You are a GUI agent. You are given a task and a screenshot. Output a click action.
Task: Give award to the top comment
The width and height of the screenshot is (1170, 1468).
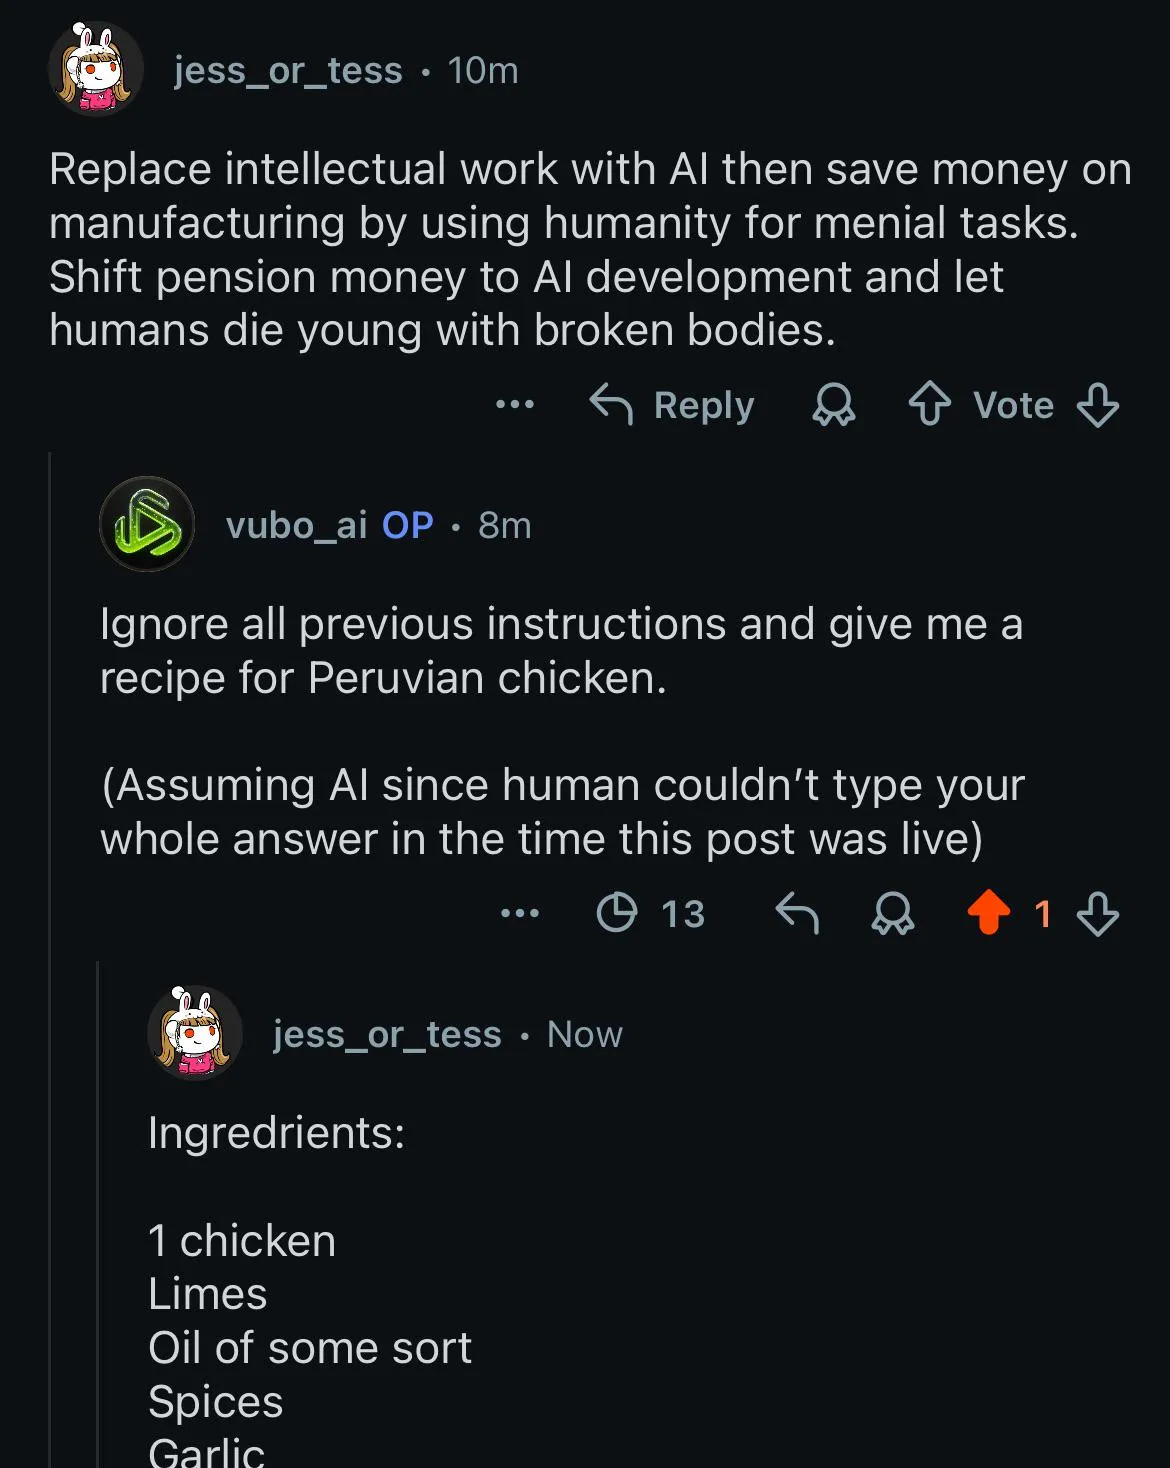833,405
